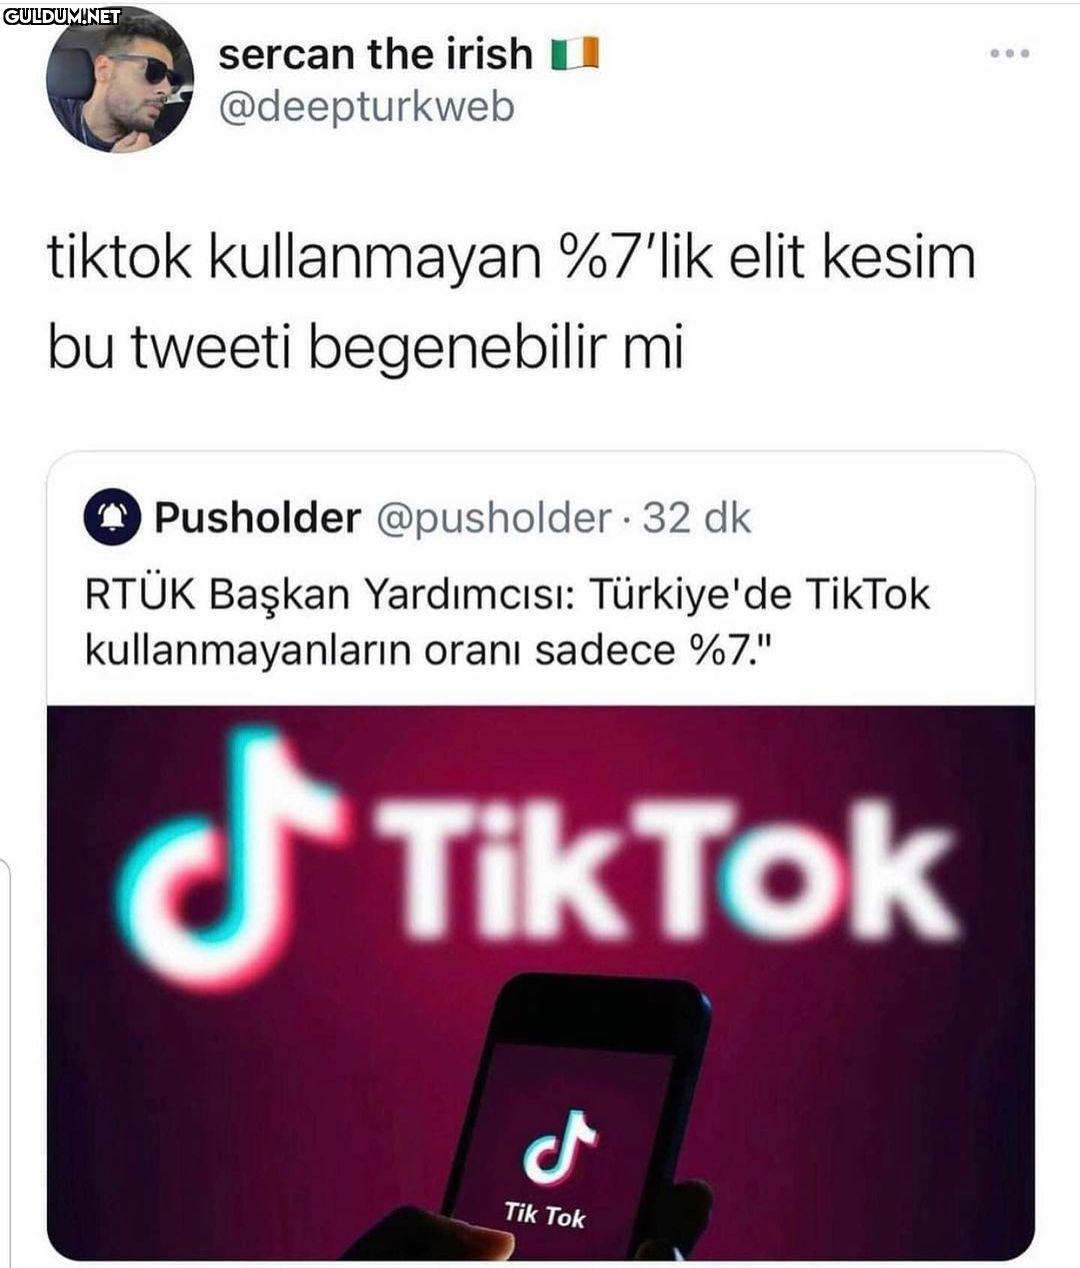Viewport: 1080px width, 1268px height.
Task: Open the sercan the irish display name
Action: click(375, 53)
